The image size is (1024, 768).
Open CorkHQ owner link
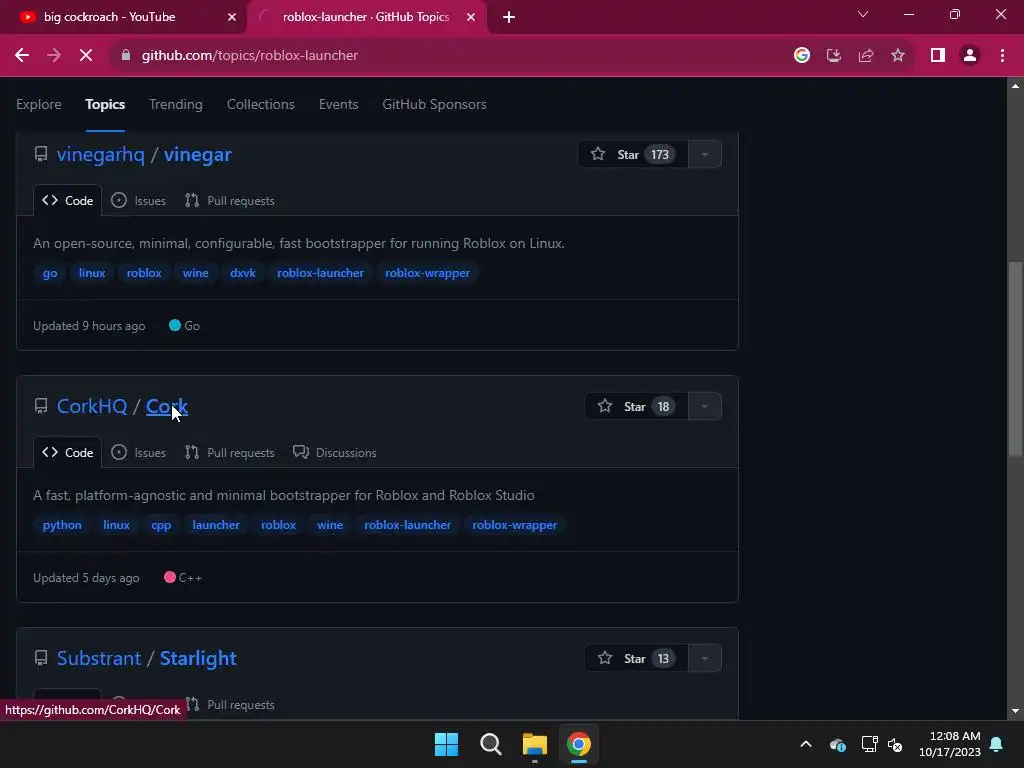92,407
